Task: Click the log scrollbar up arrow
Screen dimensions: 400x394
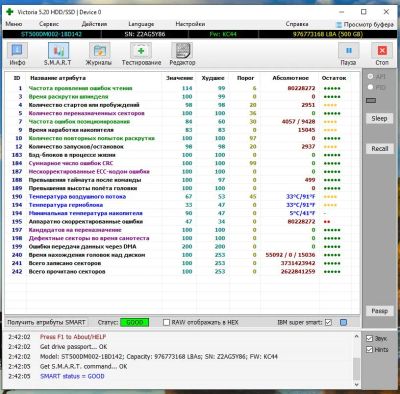Action: tap(356, 336)
